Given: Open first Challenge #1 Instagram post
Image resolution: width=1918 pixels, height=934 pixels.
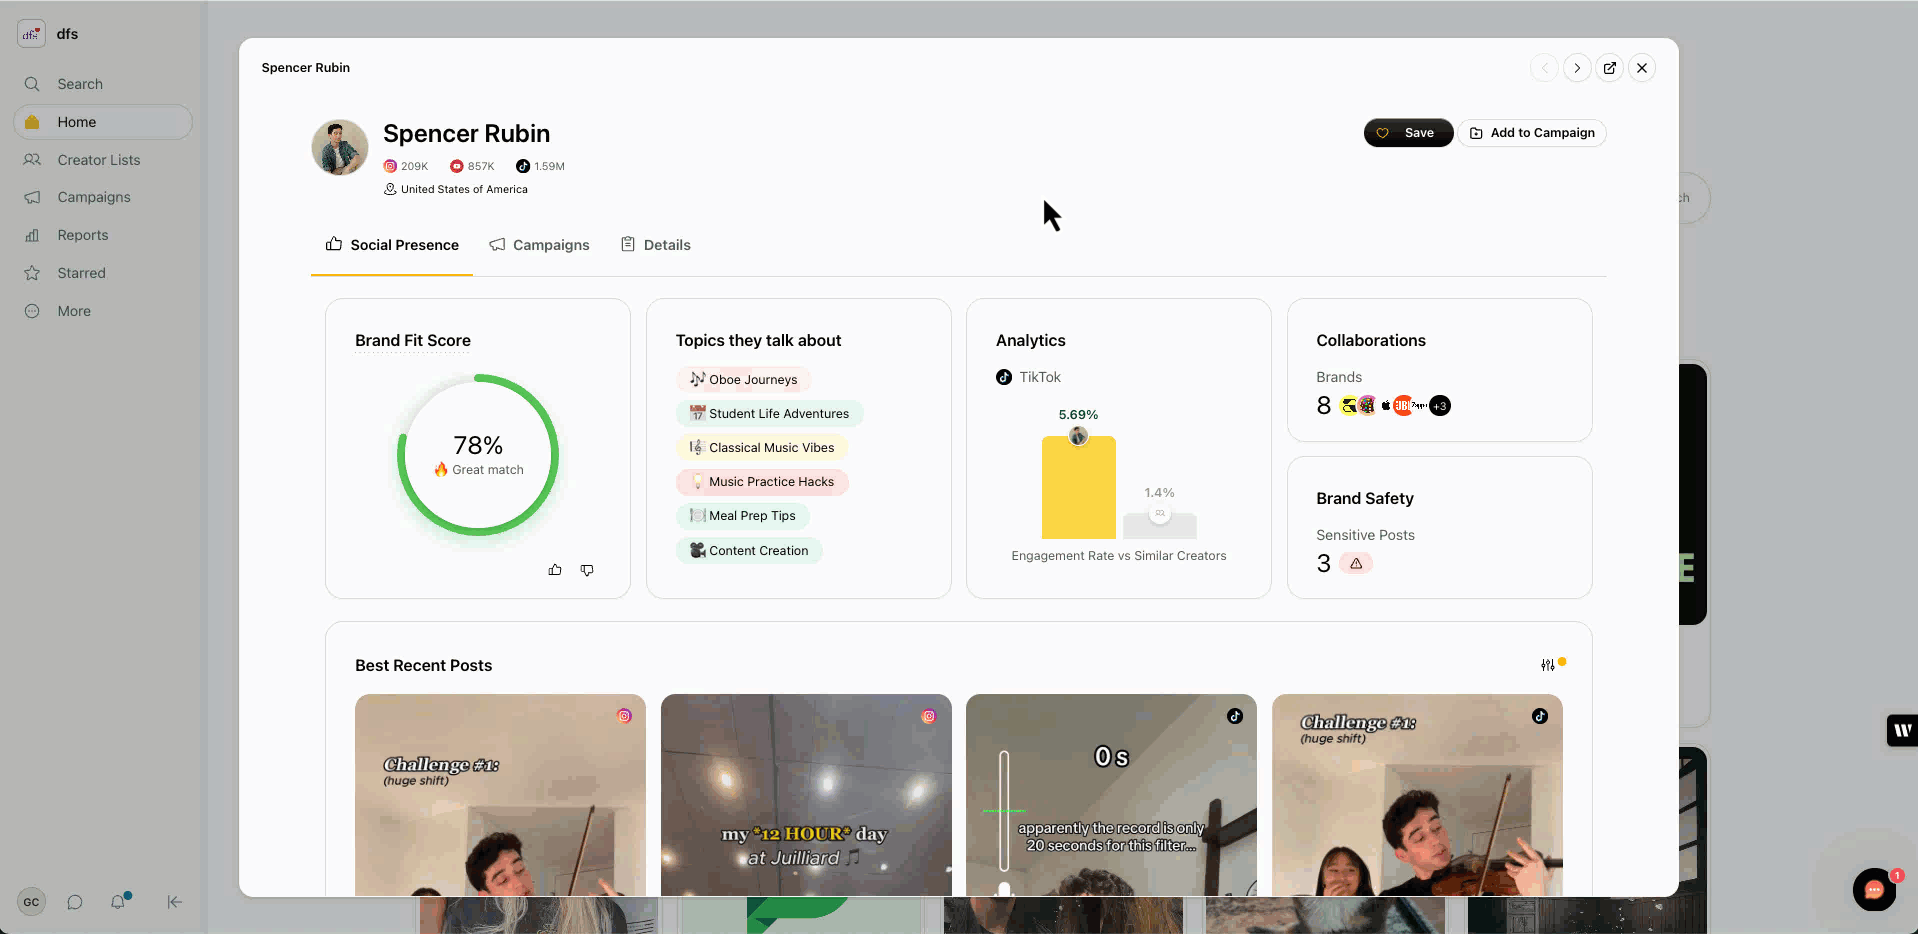Looking at the screenshot, I should (500, 795).
